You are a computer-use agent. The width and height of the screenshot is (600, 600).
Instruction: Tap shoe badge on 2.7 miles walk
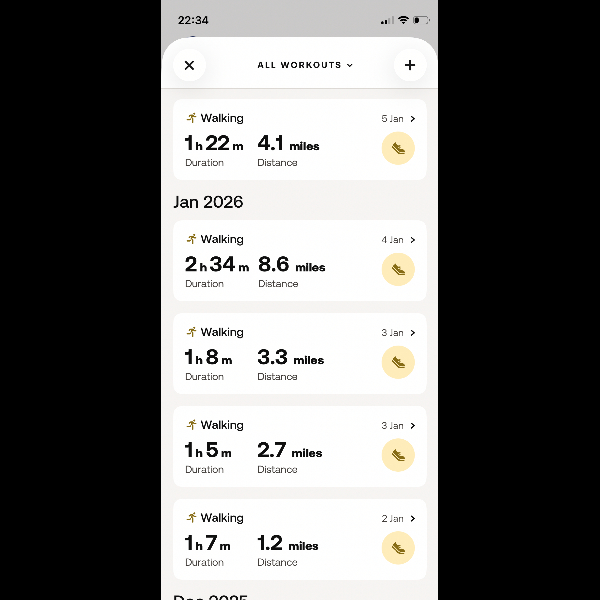tap(398, 455)
